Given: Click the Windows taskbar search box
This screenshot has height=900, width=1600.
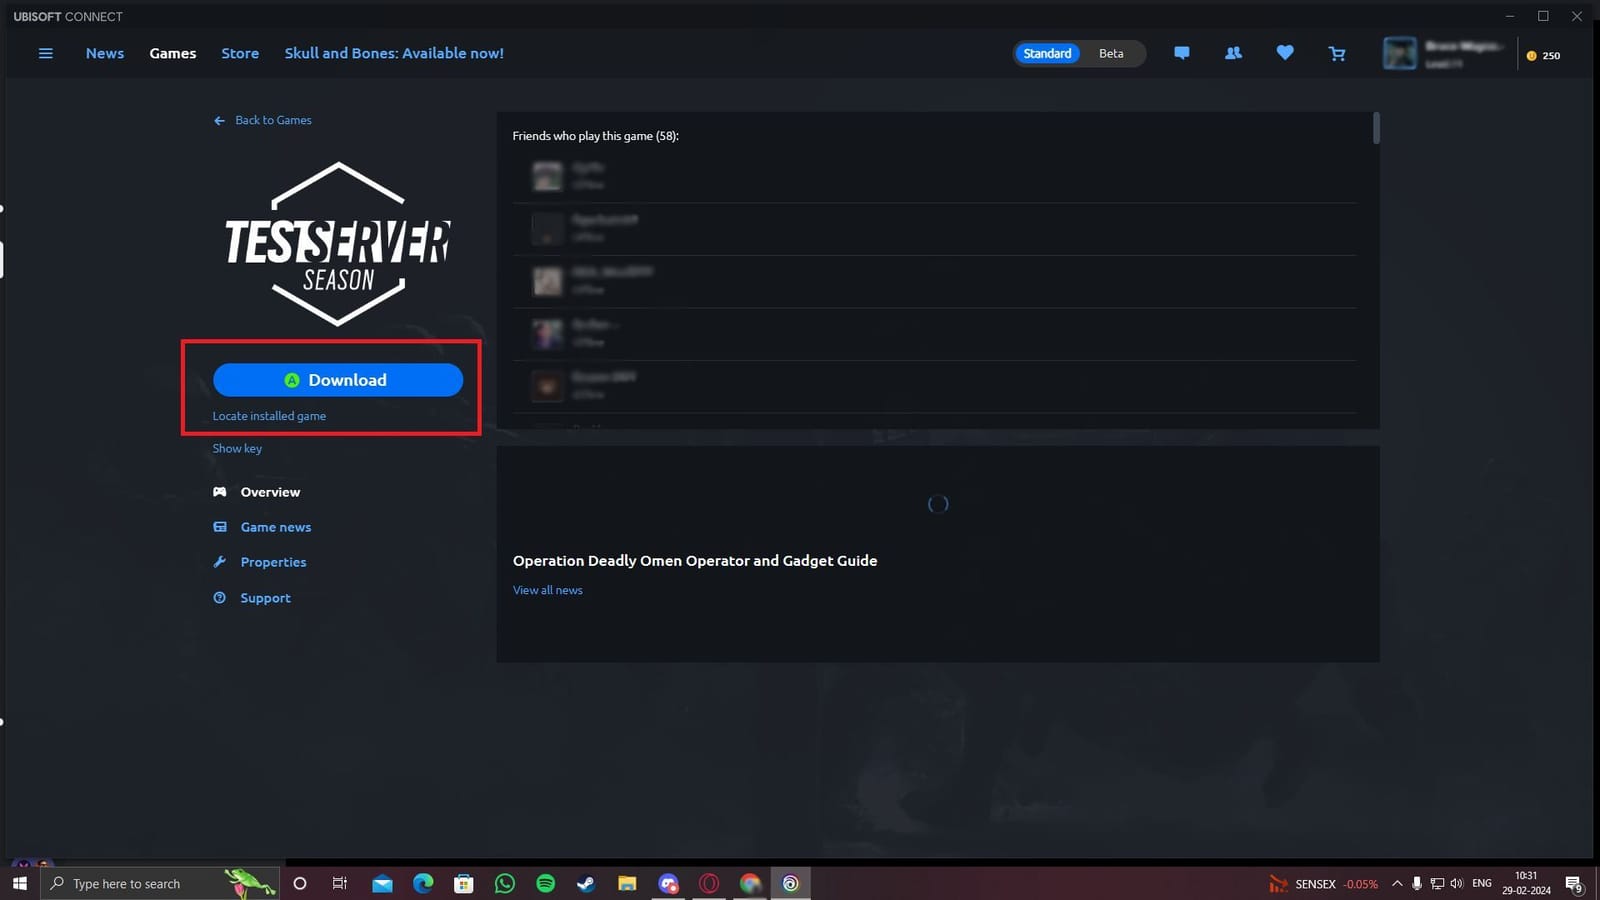Looking at the screenshot, I should tap(140, 884).
